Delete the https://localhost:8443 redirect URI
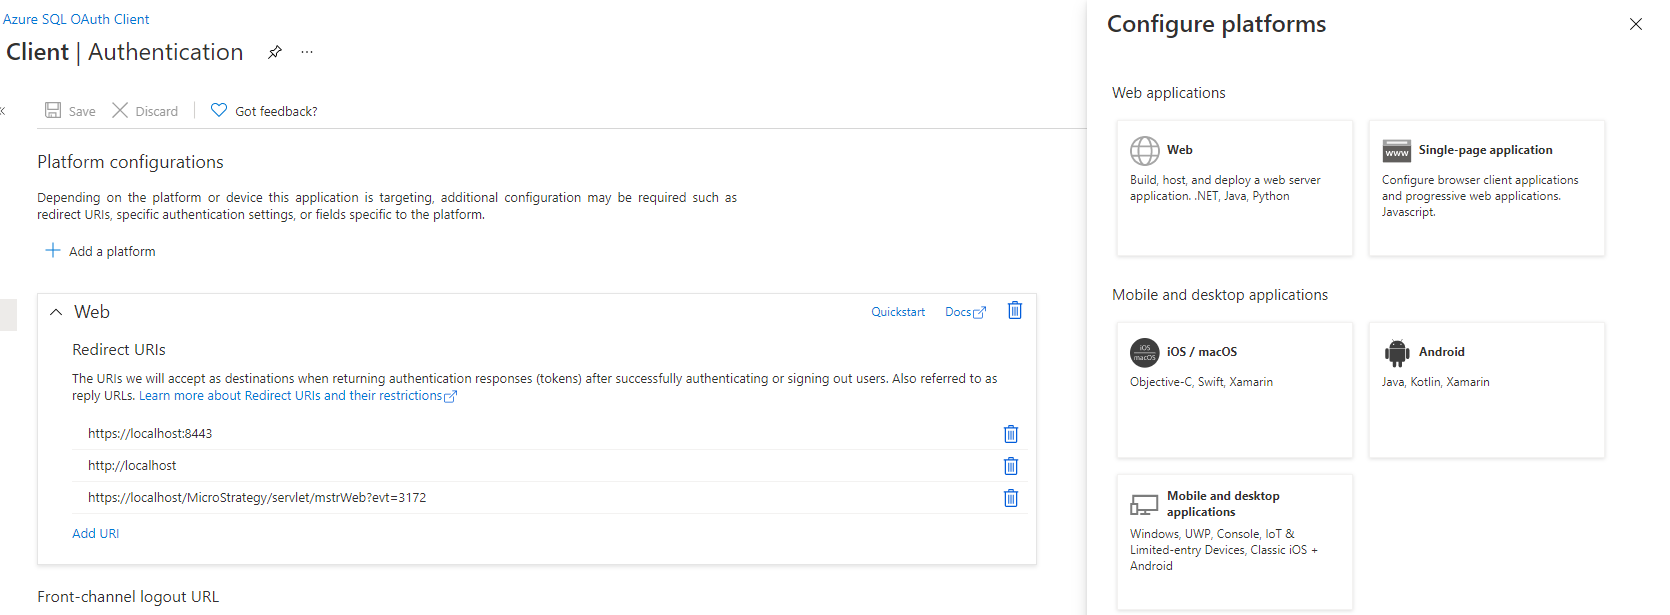 [x=1010, y=434]
